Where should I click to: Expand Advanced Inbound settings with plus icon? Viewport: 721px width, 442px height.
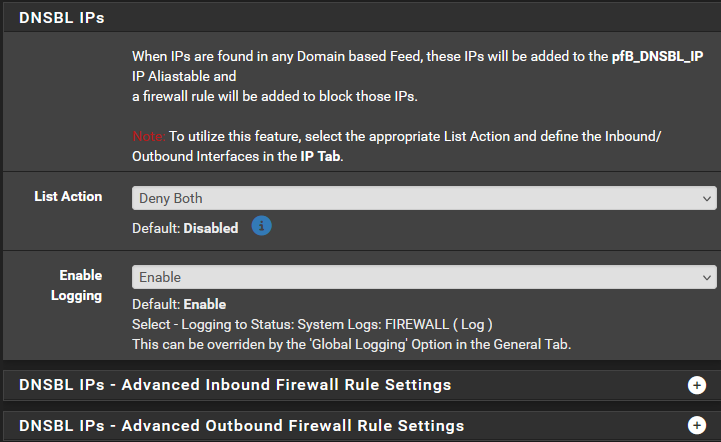point(697,385)
